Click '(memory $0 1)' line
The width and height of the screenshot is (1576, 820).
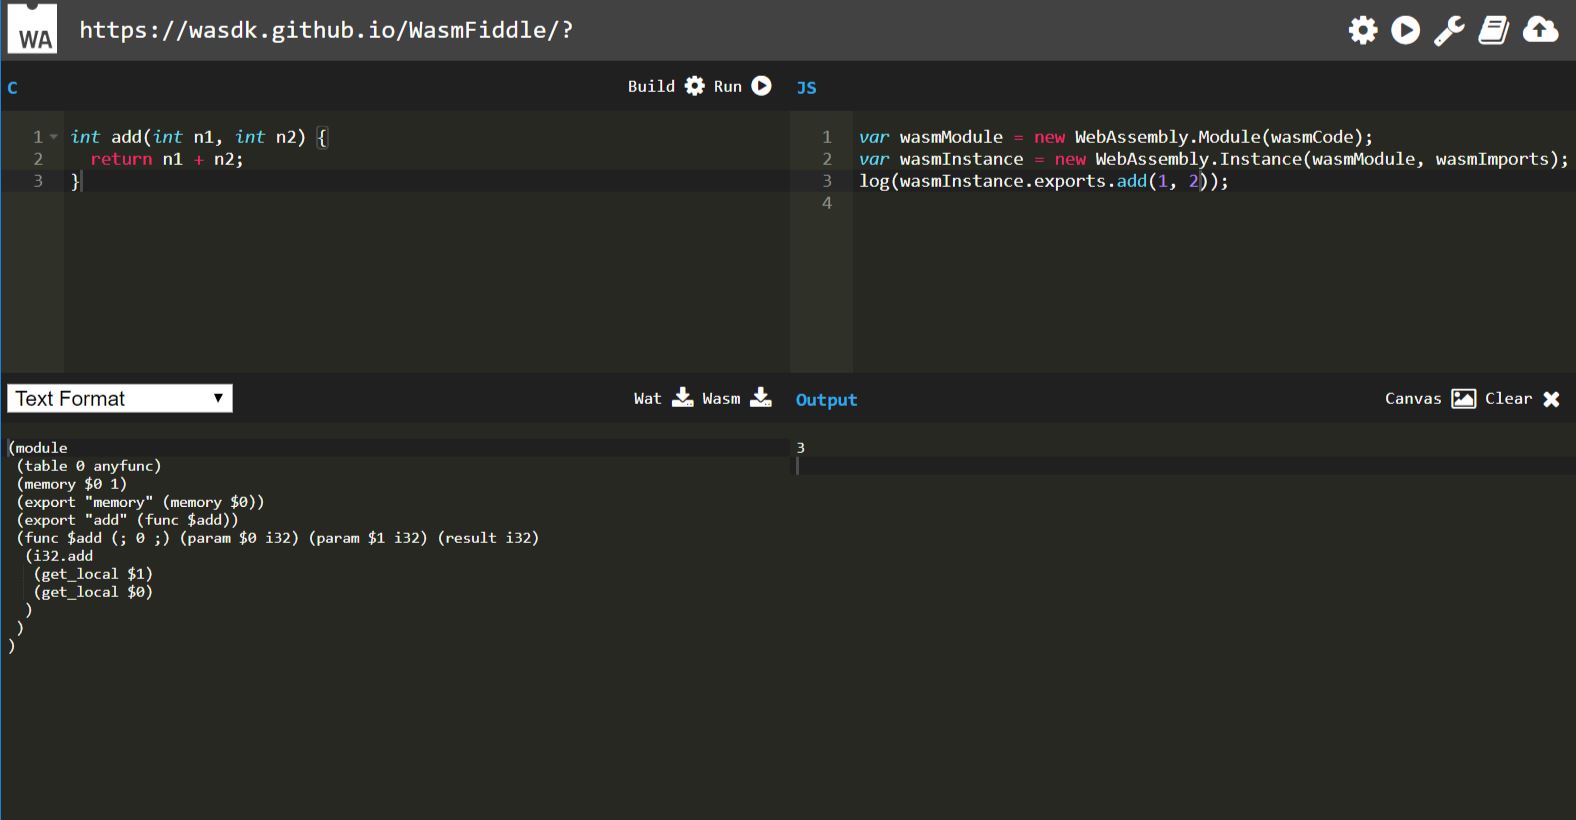click(x=71, y=484)
